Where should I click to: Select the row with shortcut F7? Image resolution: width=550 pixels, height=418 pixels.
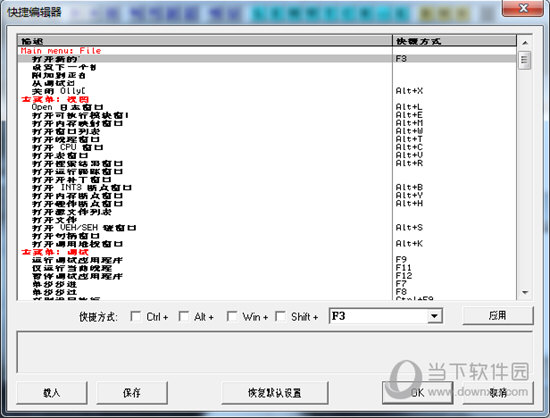tap(267, 284)
